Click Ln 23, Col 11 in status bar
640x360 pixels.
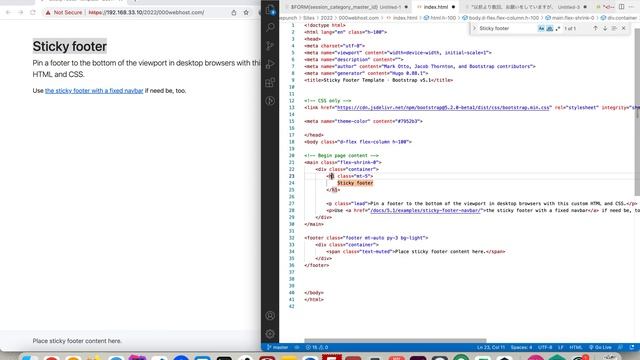click(491, 347)
